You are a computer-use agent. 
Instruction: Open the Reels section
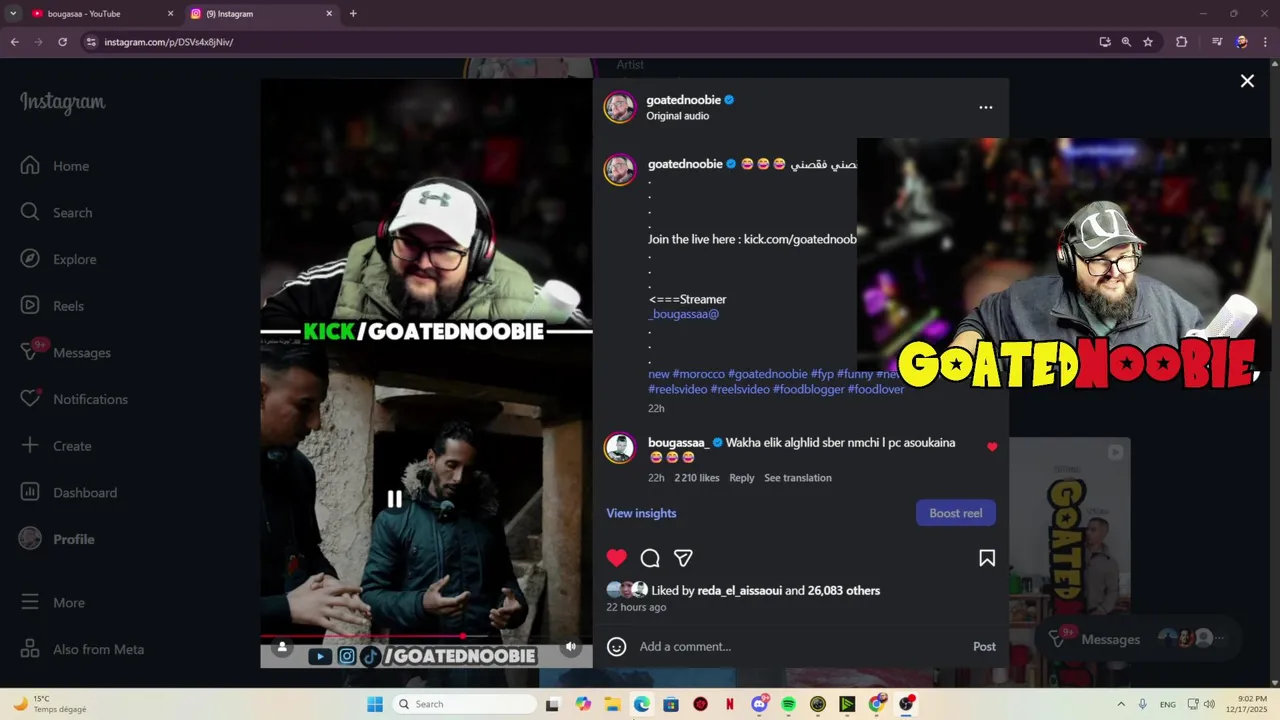coord(52,306)
